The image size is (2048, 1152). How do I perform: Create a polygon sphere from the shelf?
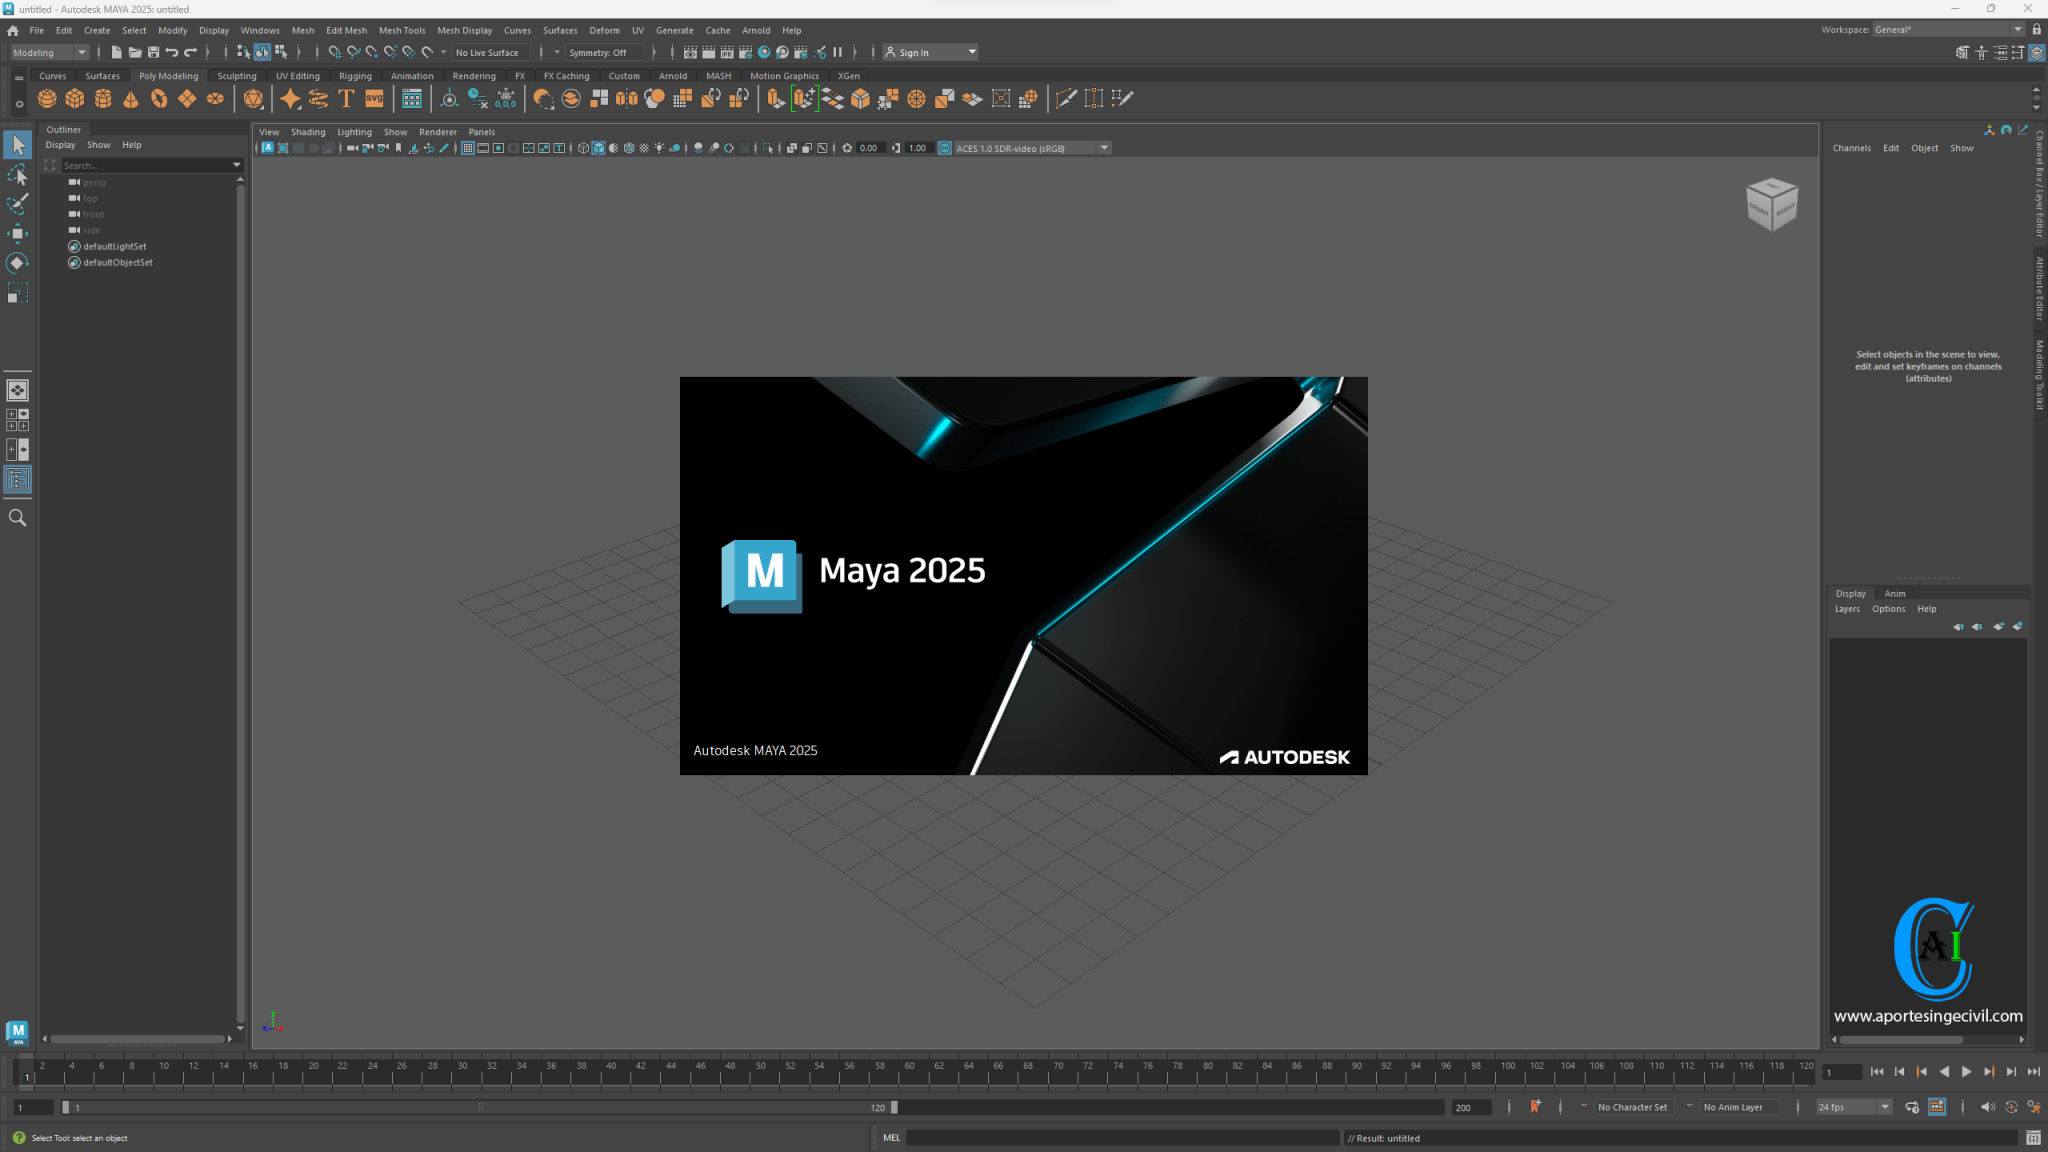(x=46, y=98)
